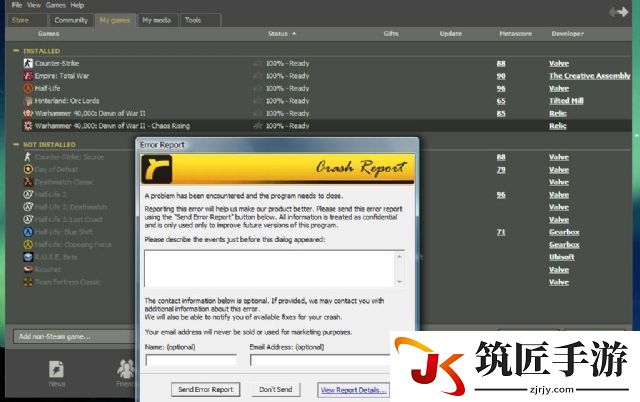The height and width of the screenshot is (402, 640).
Task: Click the Half-Life game icon
Action: point(28,88)
